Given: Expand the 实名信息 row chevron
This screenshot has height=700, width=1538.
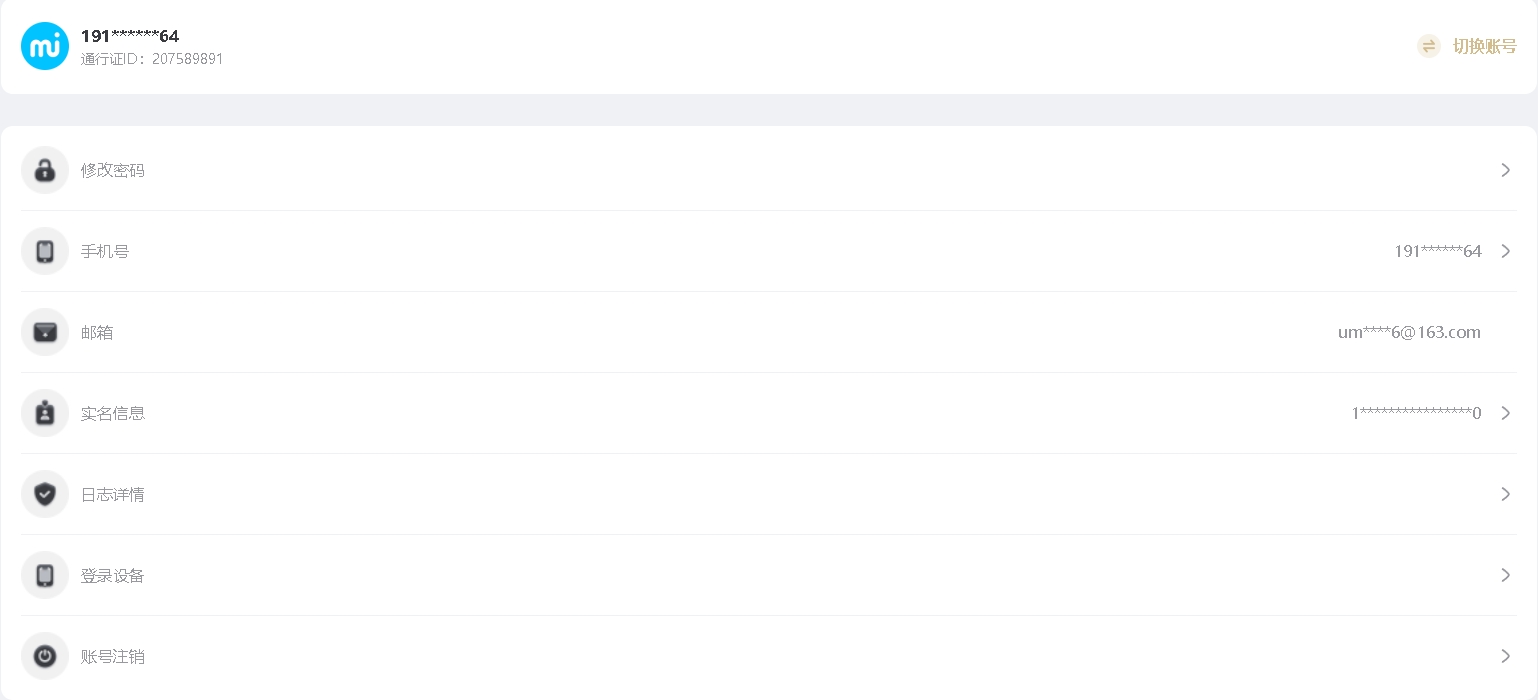Looking at the screenshot, I should pos(1506,413).
